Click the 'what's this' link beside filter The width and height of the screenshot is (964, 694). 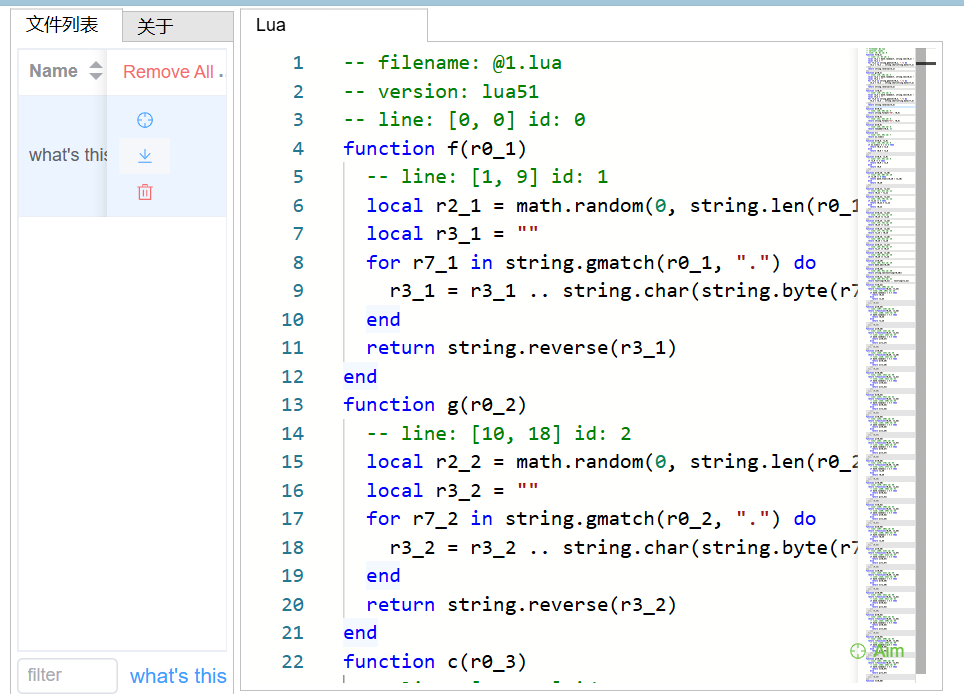coord(178,676)
